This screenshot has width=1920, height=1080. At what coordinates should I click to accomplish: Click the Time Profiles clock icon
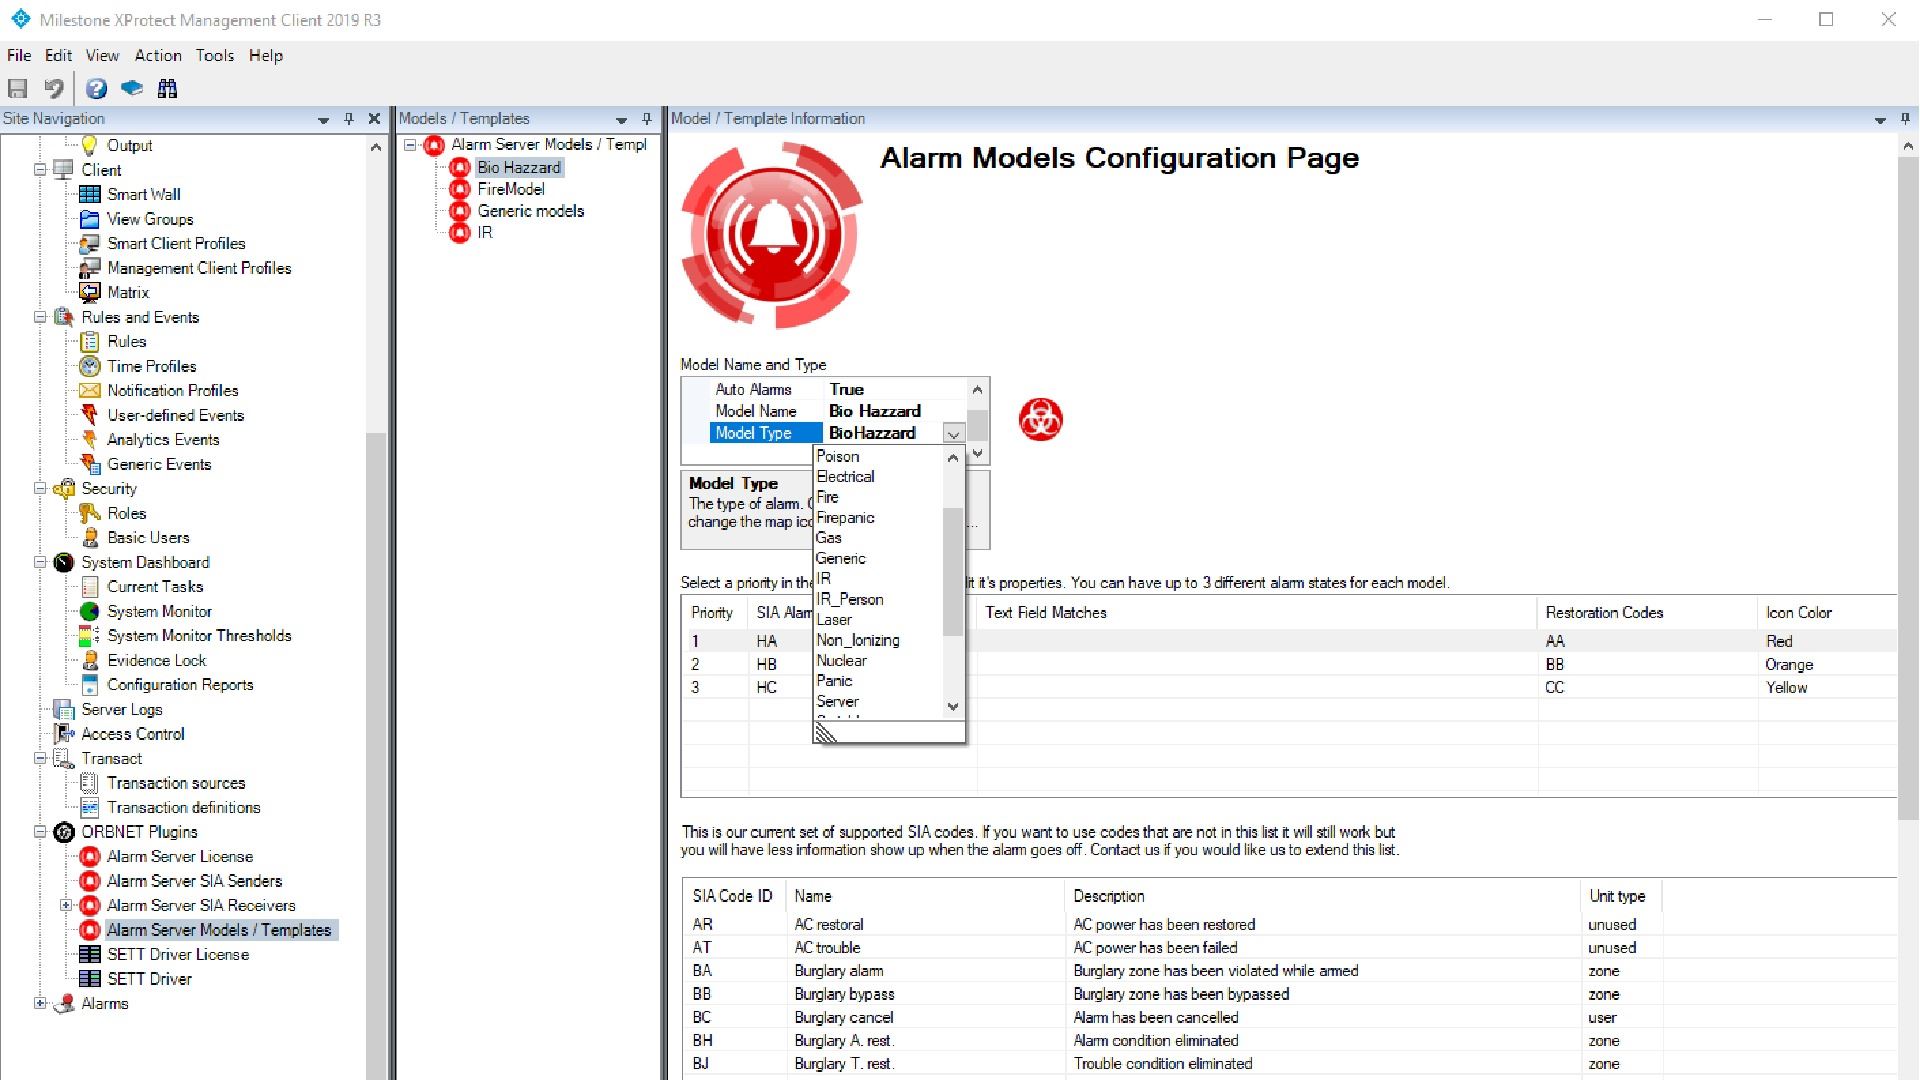tap(90, 366)
